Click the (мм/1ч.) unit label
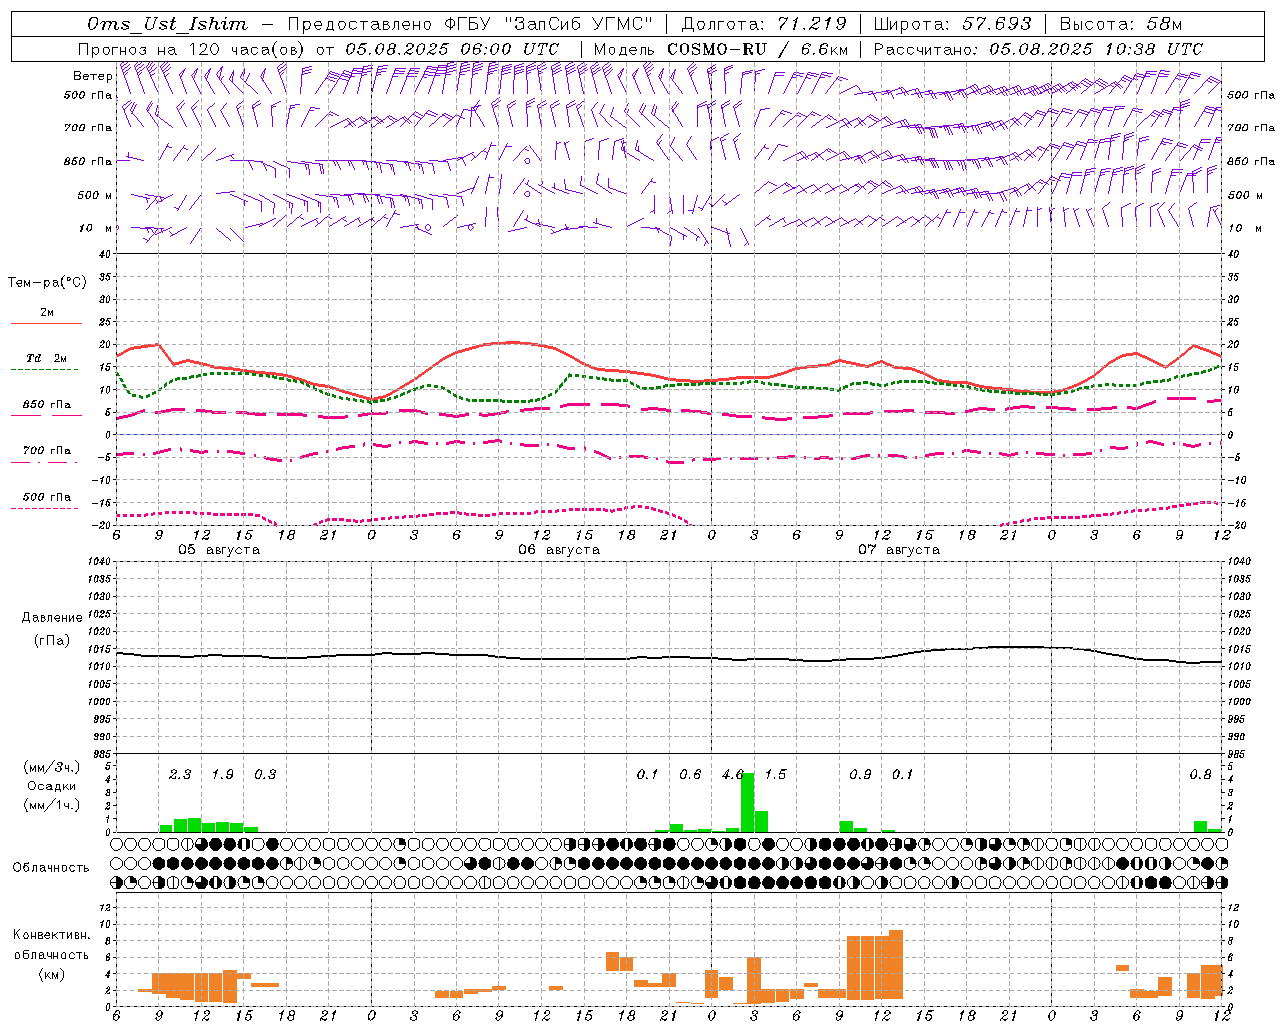1280x1024 pixels. click(x=51, y=805)
